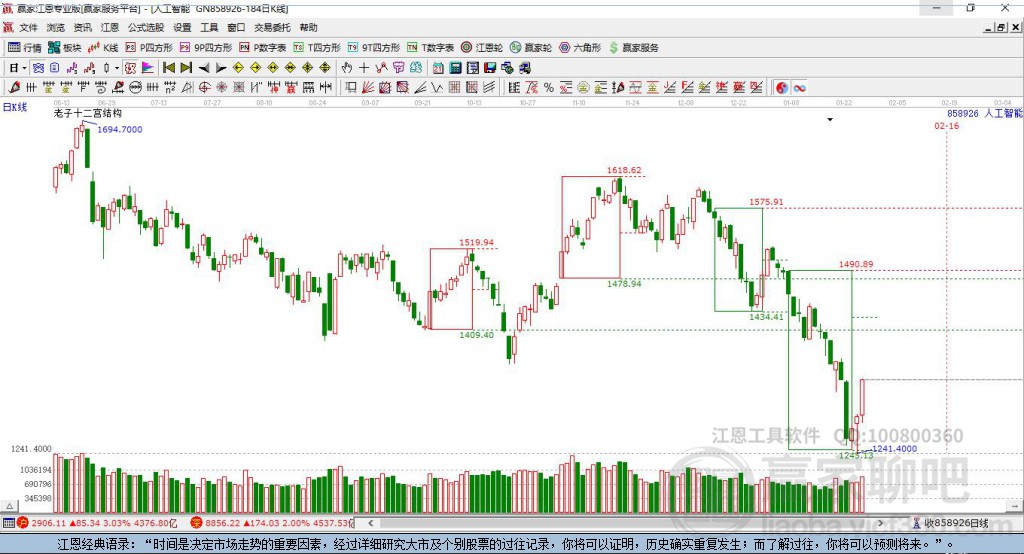
Task: Open the 工具 menu
Action: coord(209,27)
